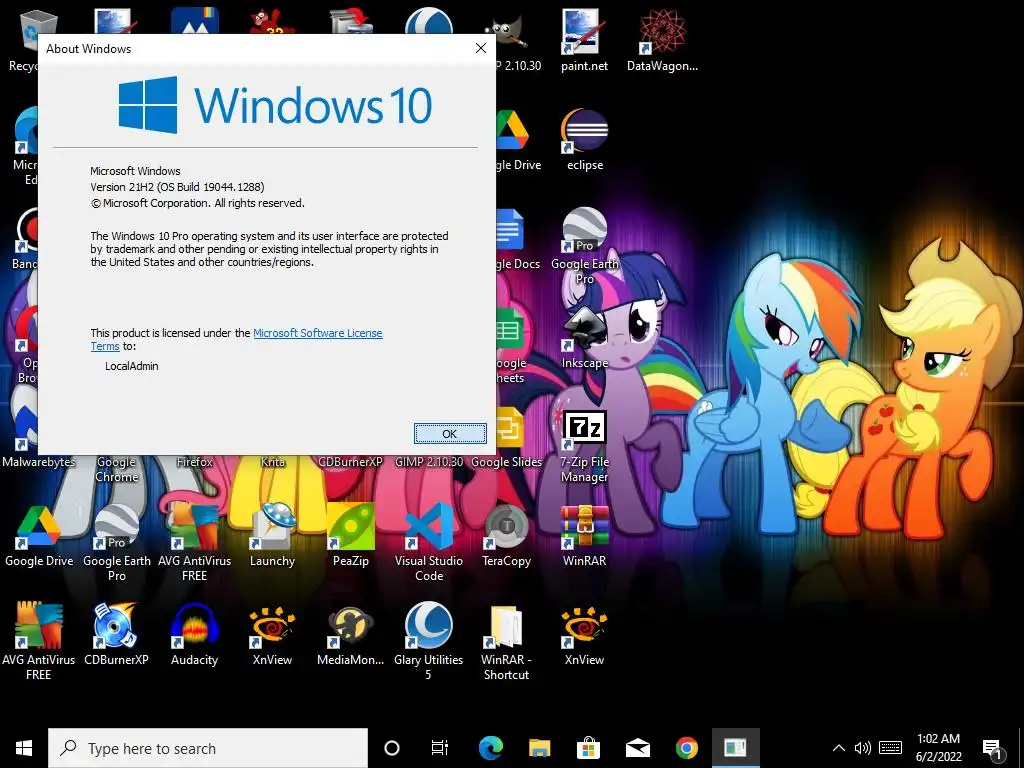The width and height of the screenshot is (1024, 768).
Task: Click OK in the About Windows dialog
Action: [450, 434]
